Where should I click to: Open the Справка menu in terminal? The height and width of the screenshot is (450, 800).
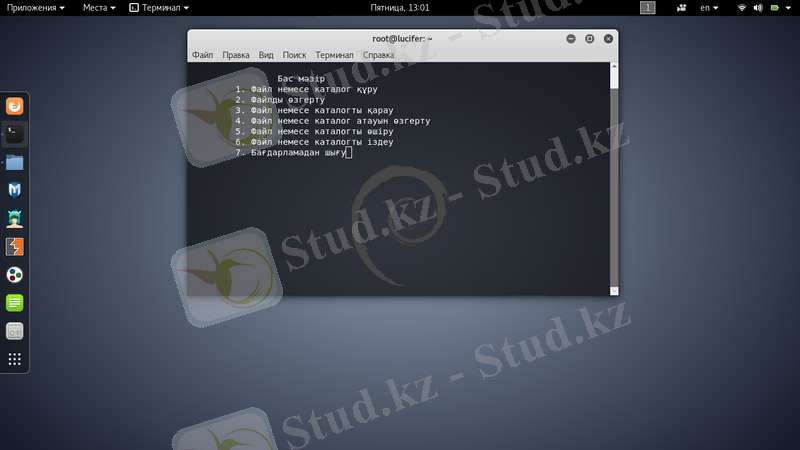coord(378,55)
